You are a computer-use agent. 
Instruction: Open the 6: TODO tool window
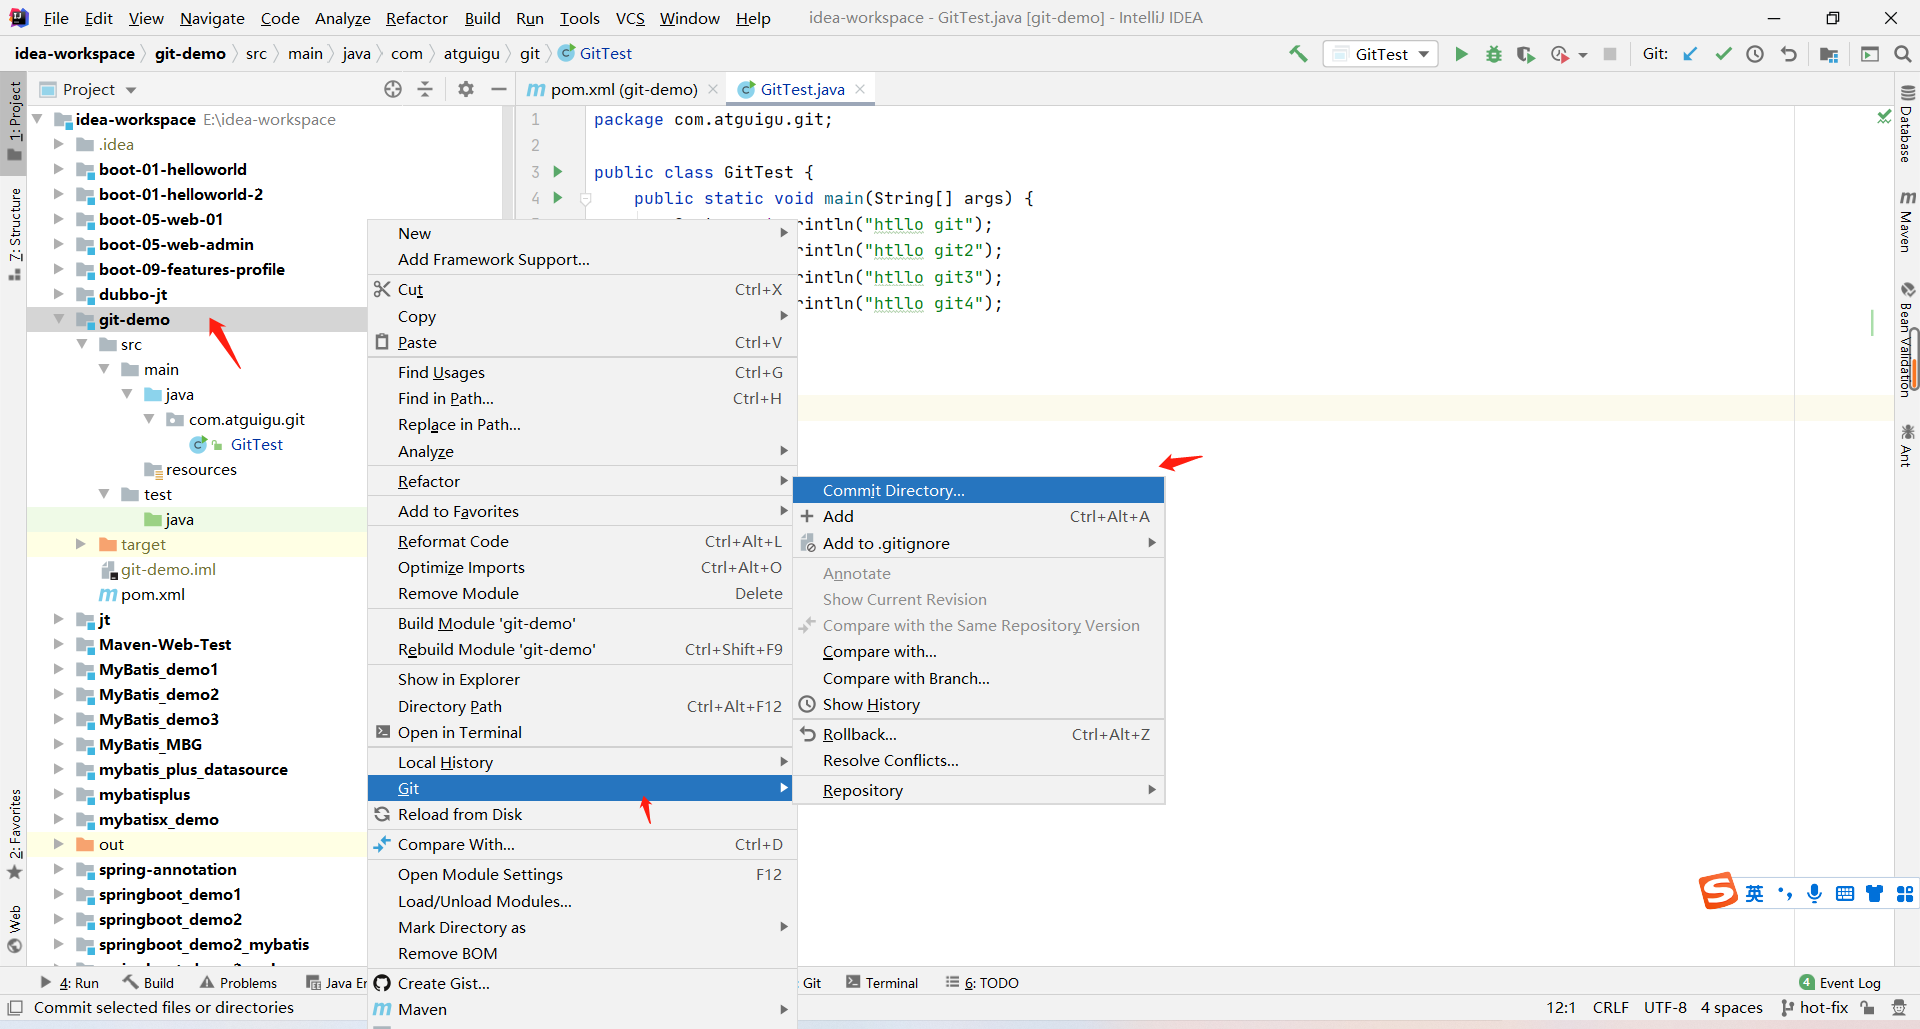pos(982,983)
